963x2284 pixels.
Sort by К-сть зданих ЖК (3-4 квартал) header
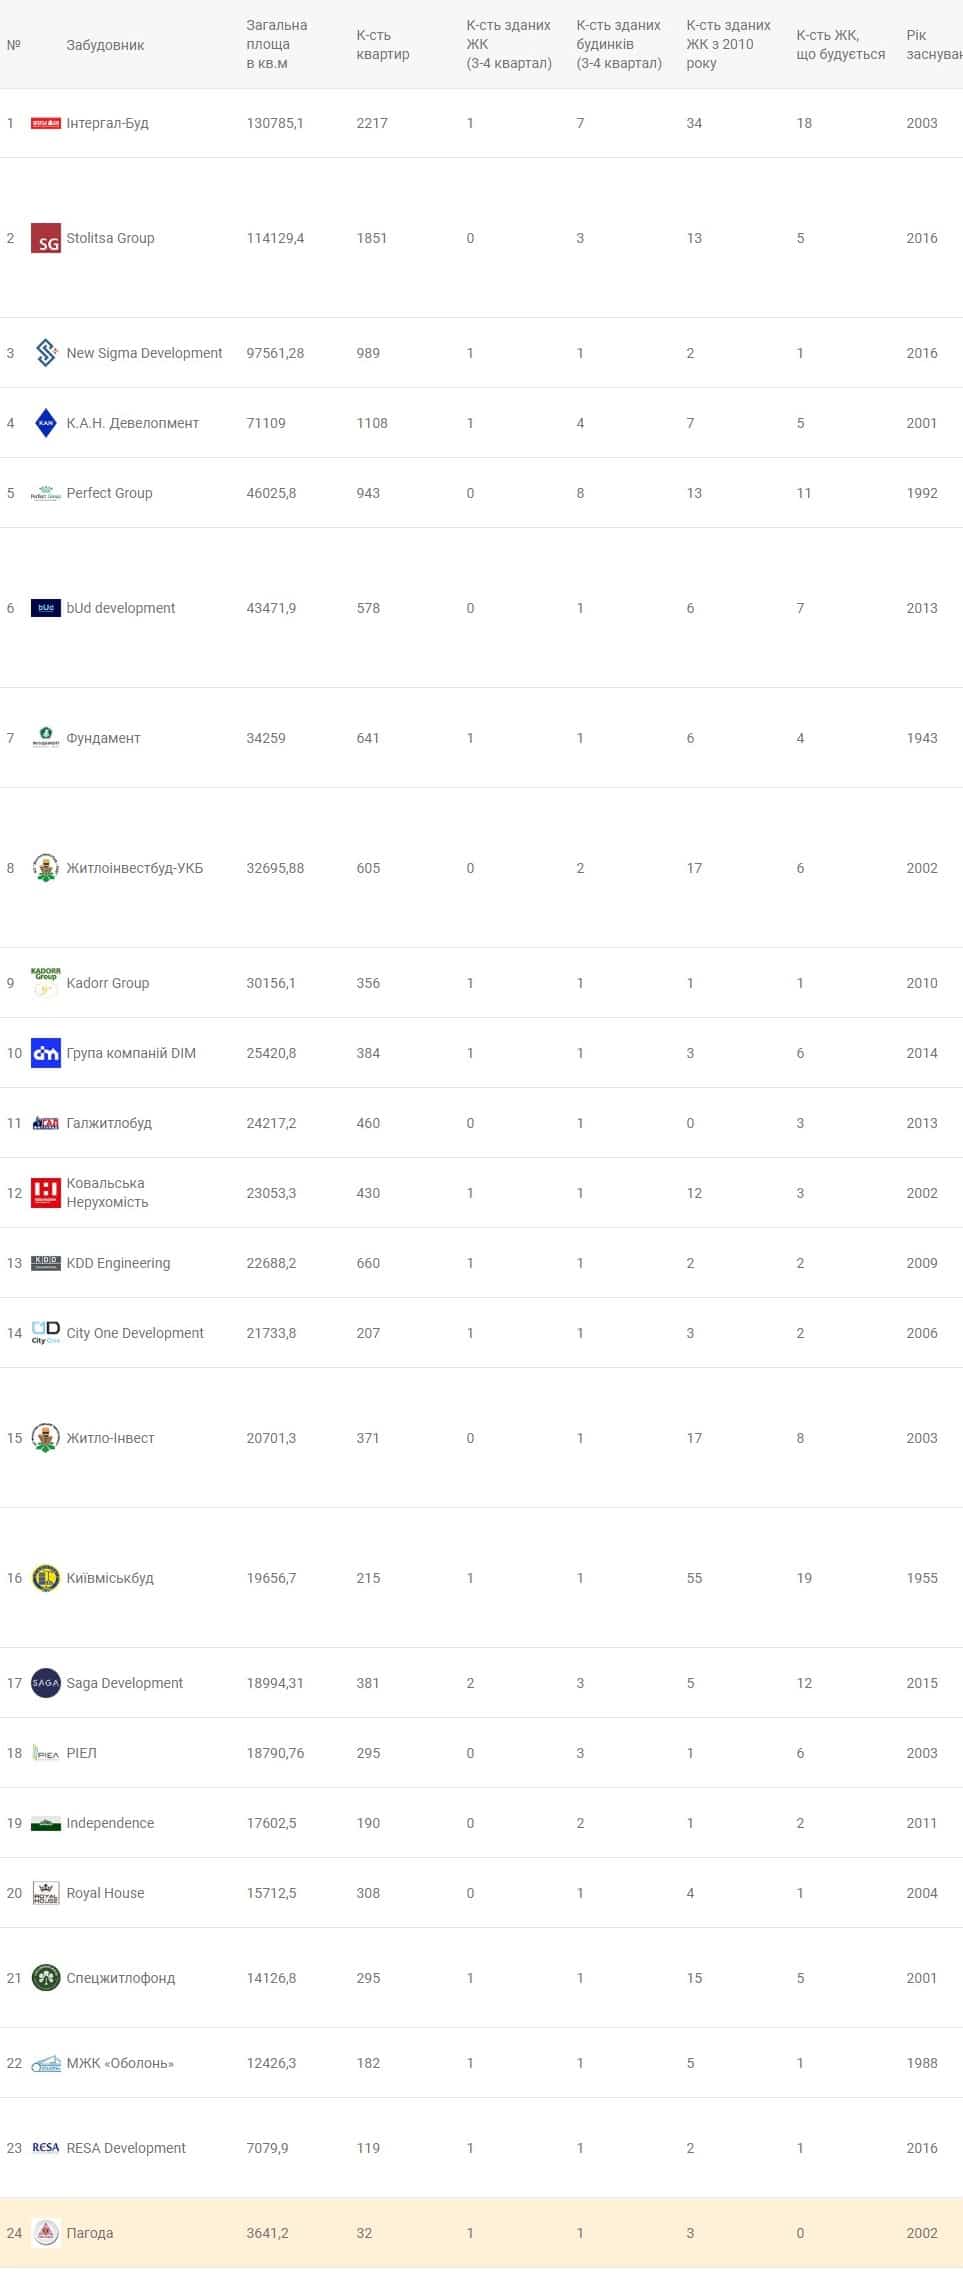point(509,44)
